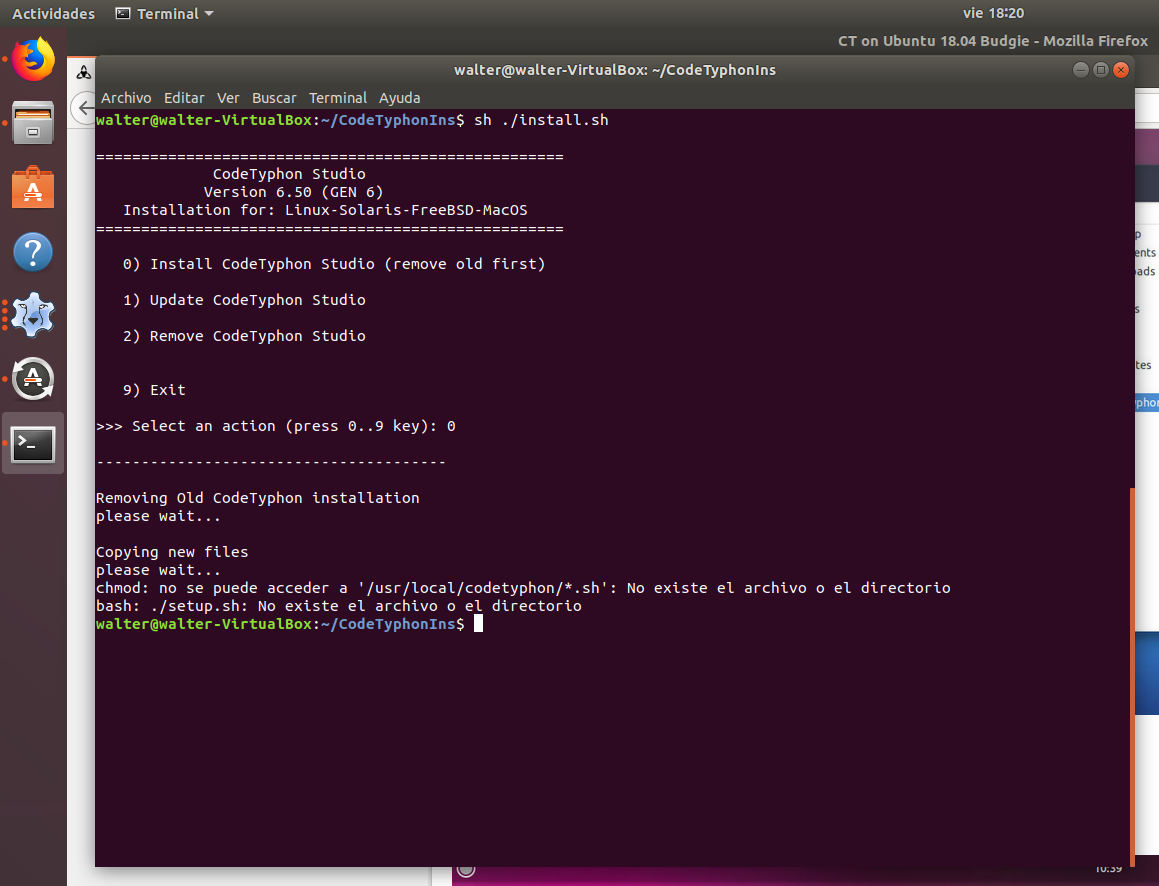Click the terminal prompt cursor on last line
Viewport: 1159px width, 886px height.
click(x=478, y=624)
